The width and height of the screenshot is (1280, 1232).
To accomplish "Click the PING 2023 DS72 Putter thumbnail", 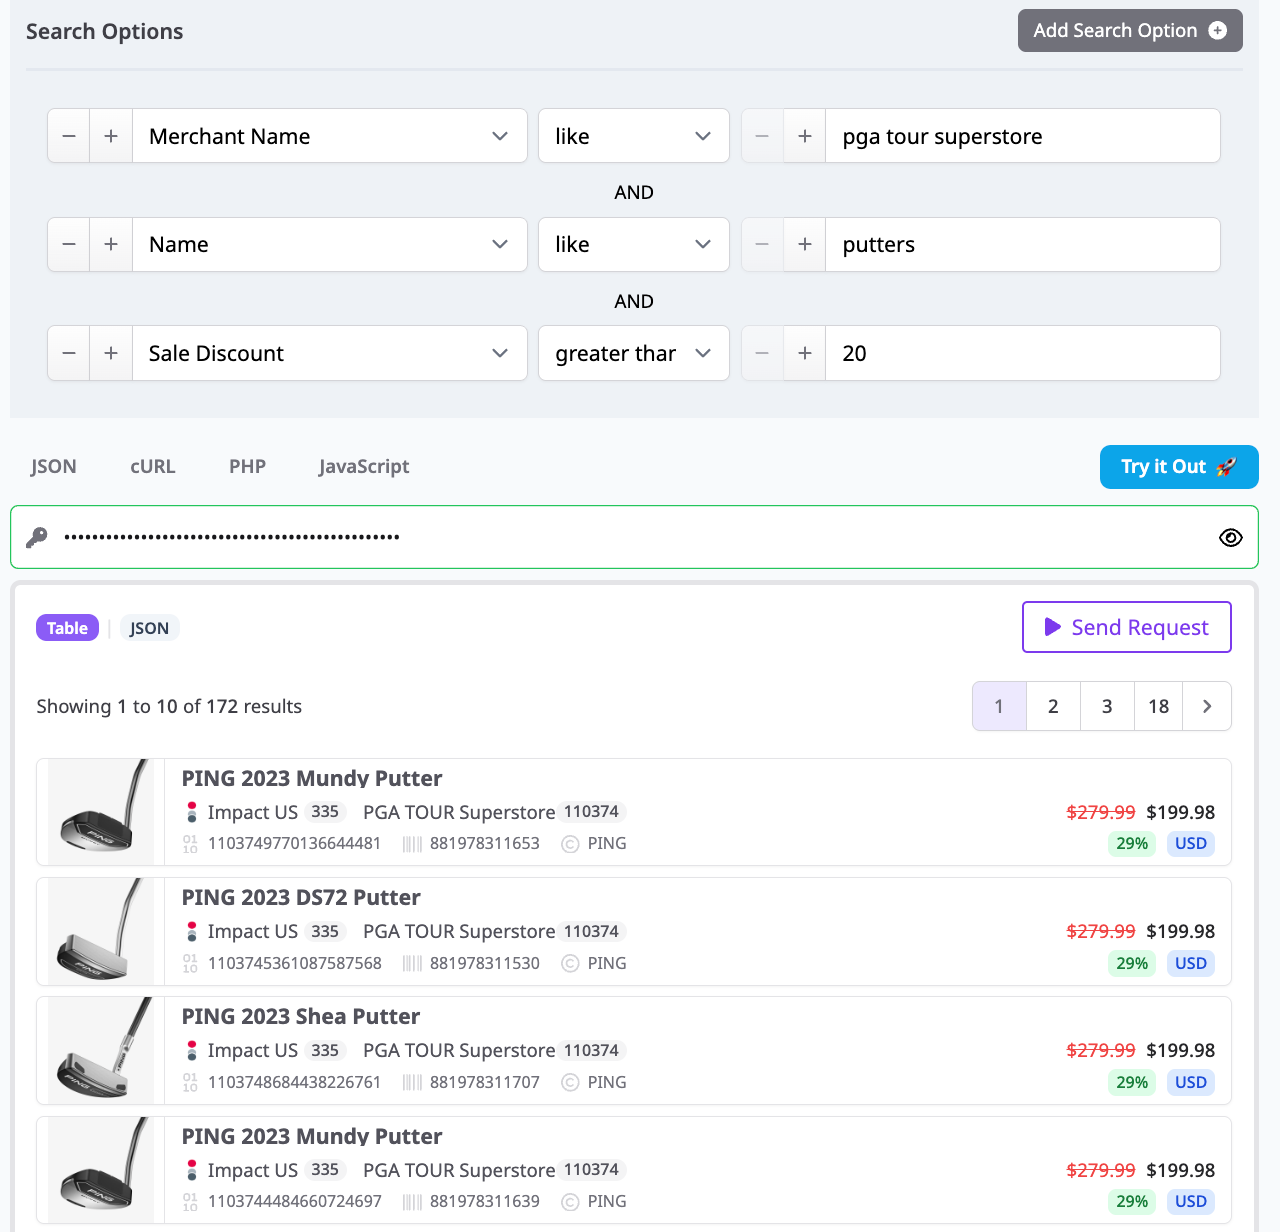I will tap(101, 932).
